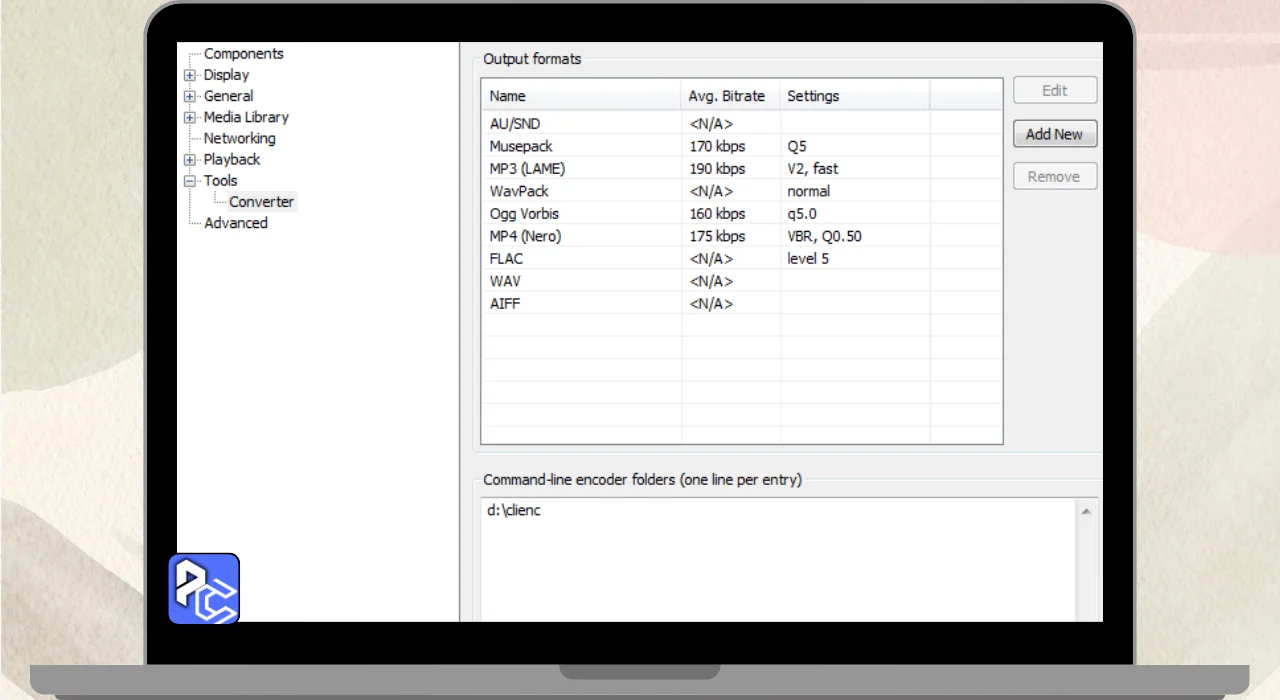Click the Add New button
The image size is (1280, 700).
1054,134
